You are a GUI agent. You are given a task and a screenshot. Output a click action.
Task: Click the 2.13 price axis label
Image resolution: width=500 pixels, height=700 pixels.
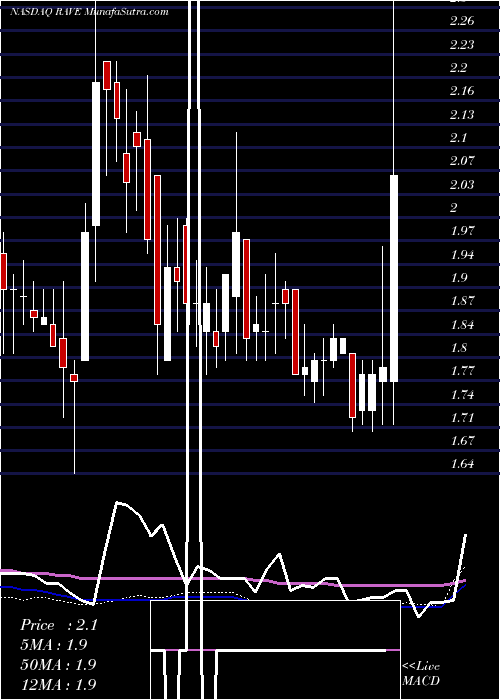(462, 115)
